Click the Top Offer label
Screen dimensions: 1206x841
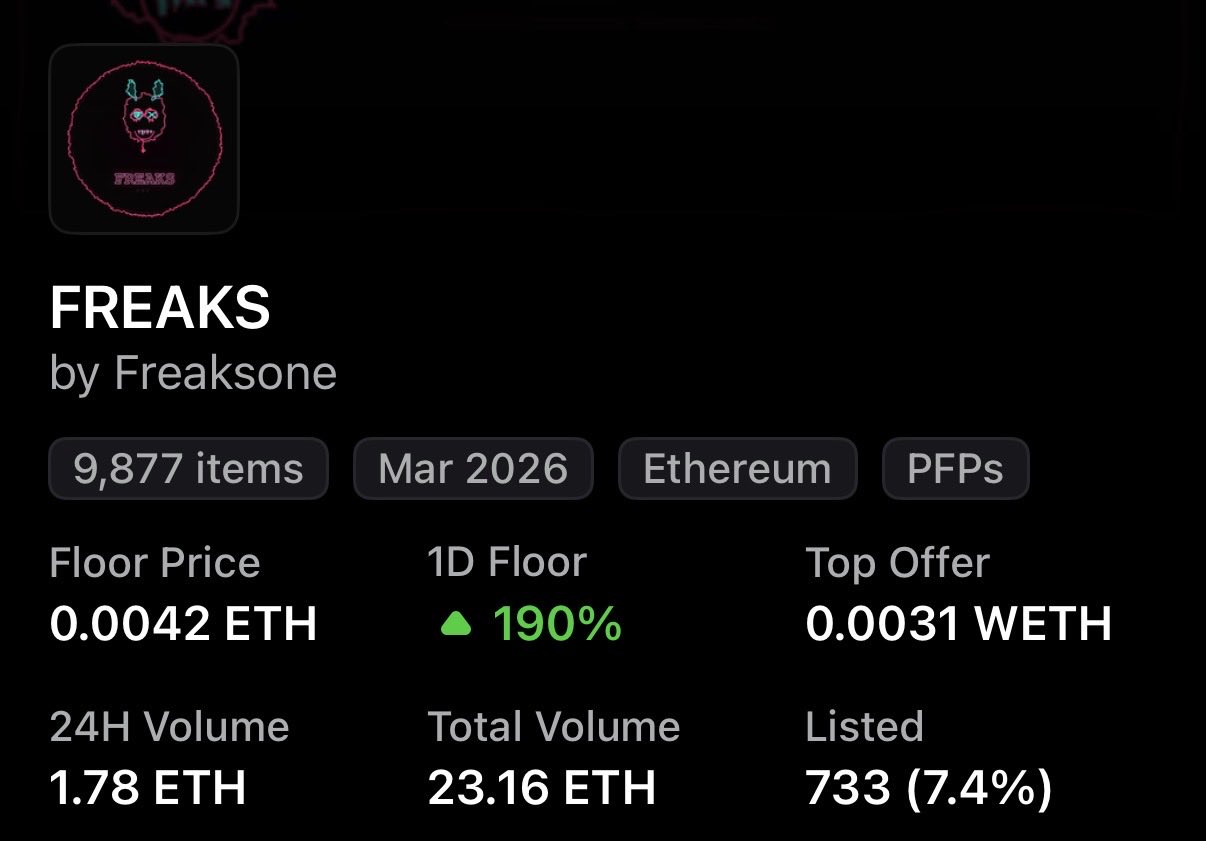click(897, 563)
